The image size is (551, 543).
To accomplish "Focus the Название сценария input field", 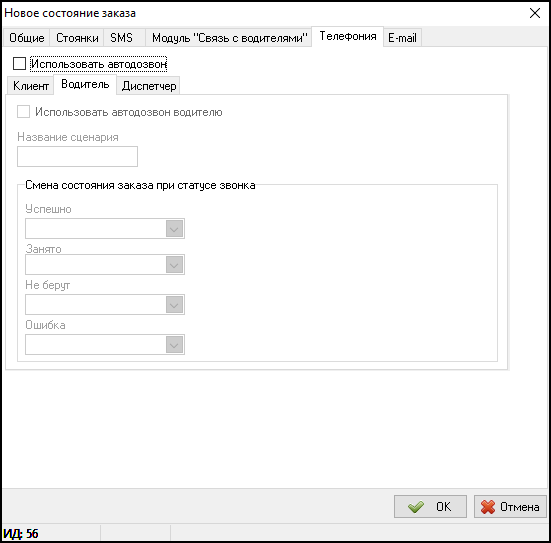I will 77,157.
